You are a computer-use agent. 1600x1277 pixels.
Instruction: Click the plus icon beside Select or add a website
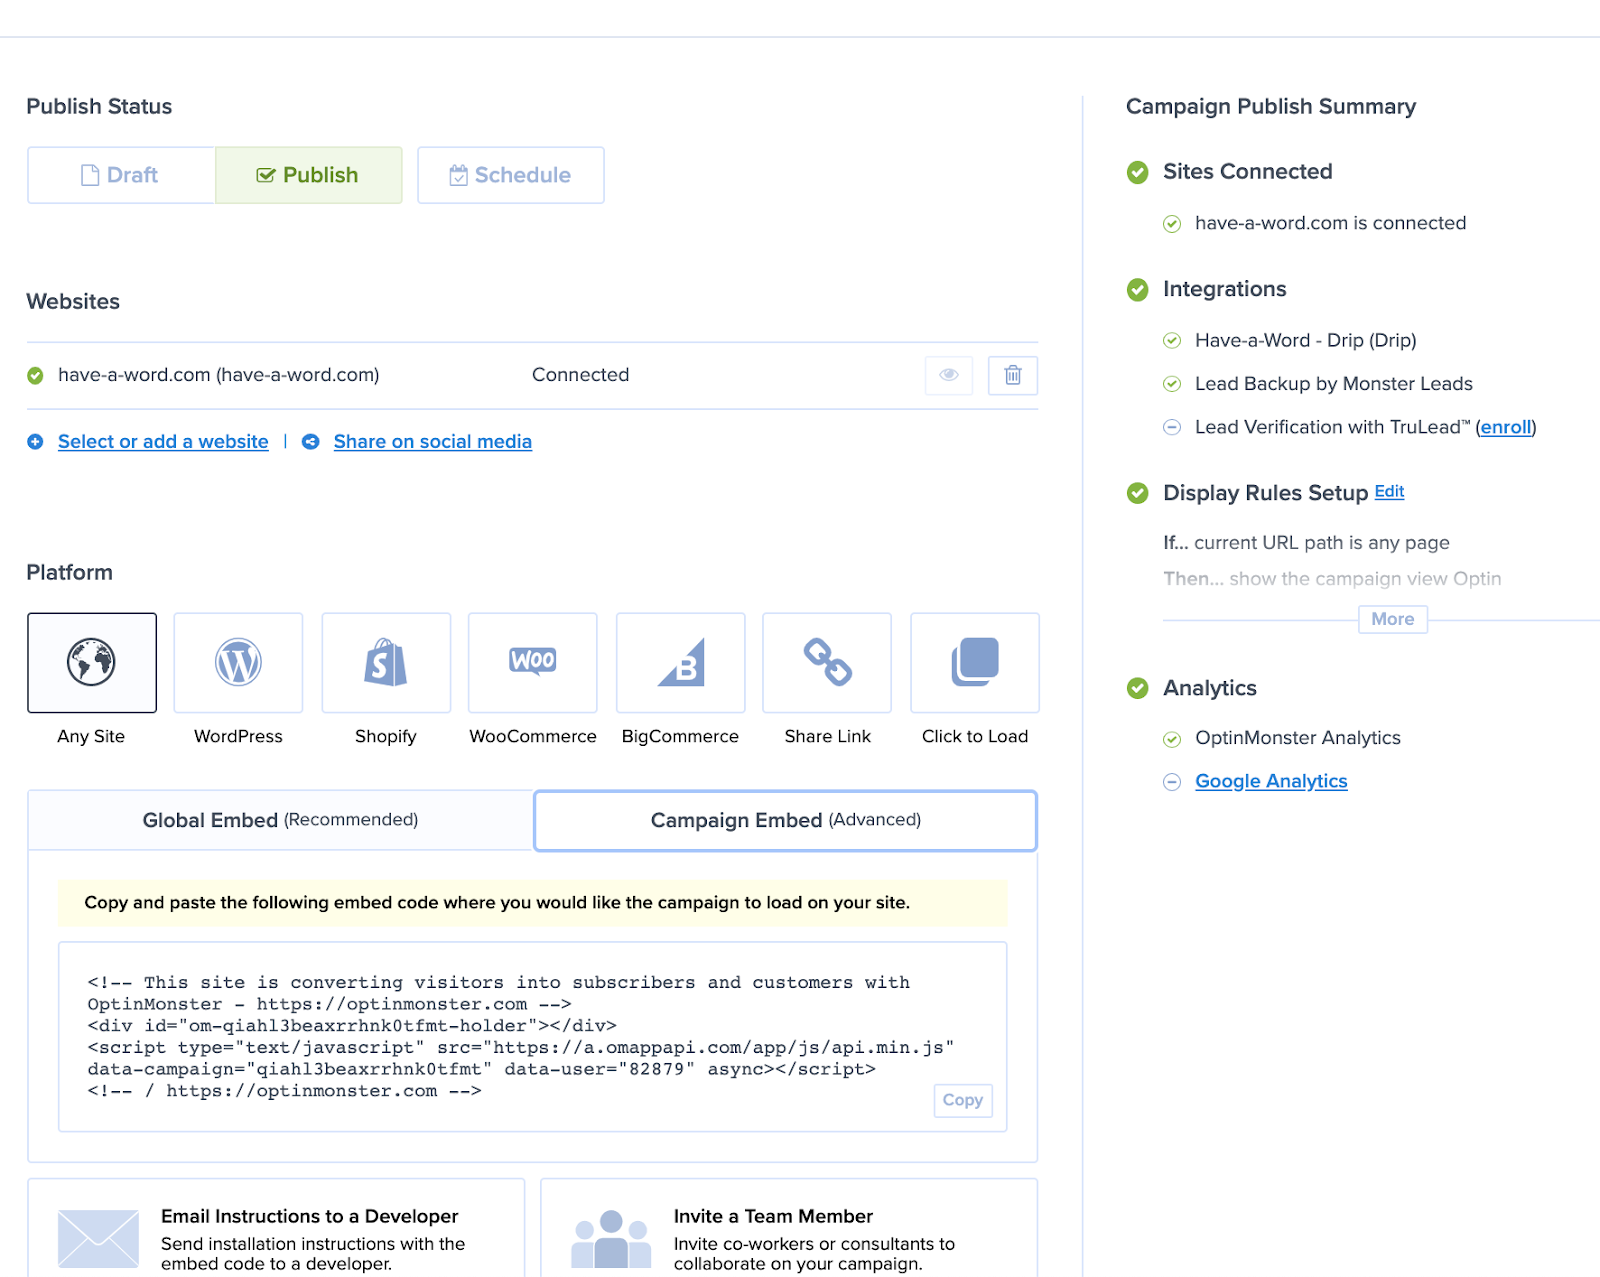click(35, 442)
